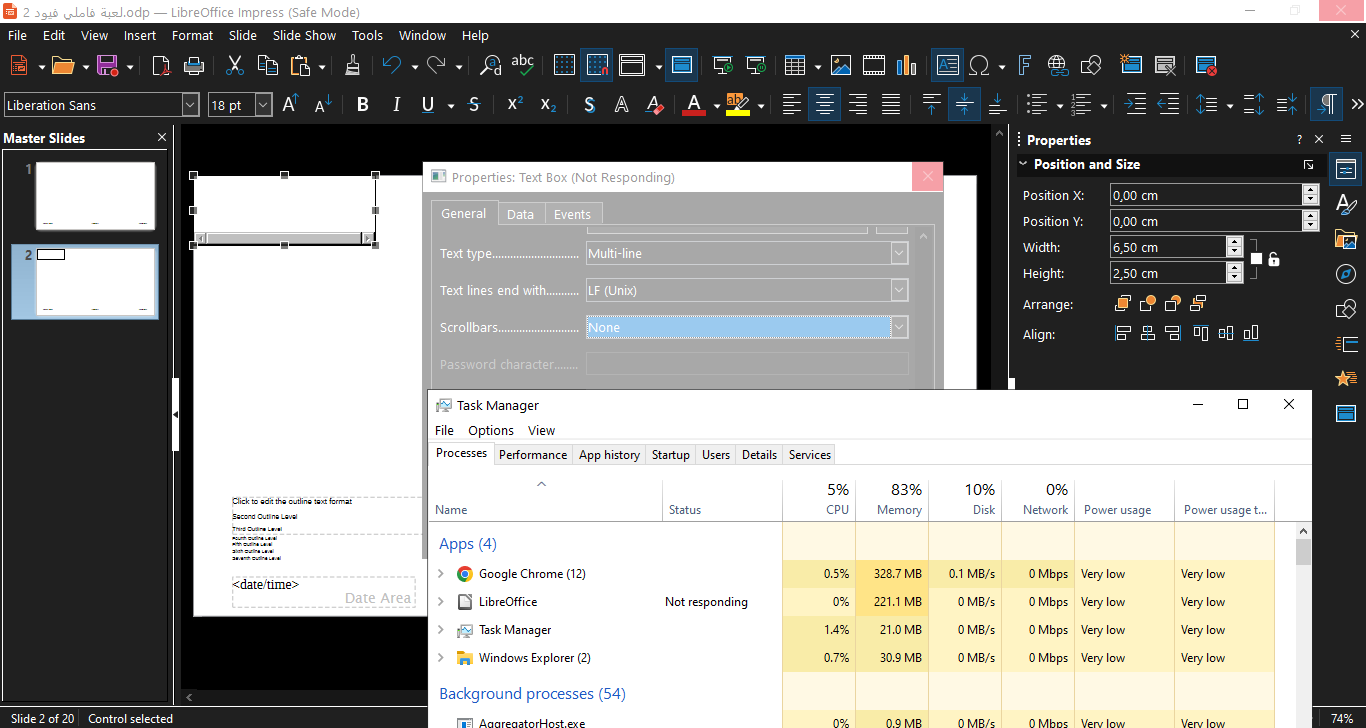Expand the Google Chrome process group
The image size is (1366, 728).
point(441,574)
